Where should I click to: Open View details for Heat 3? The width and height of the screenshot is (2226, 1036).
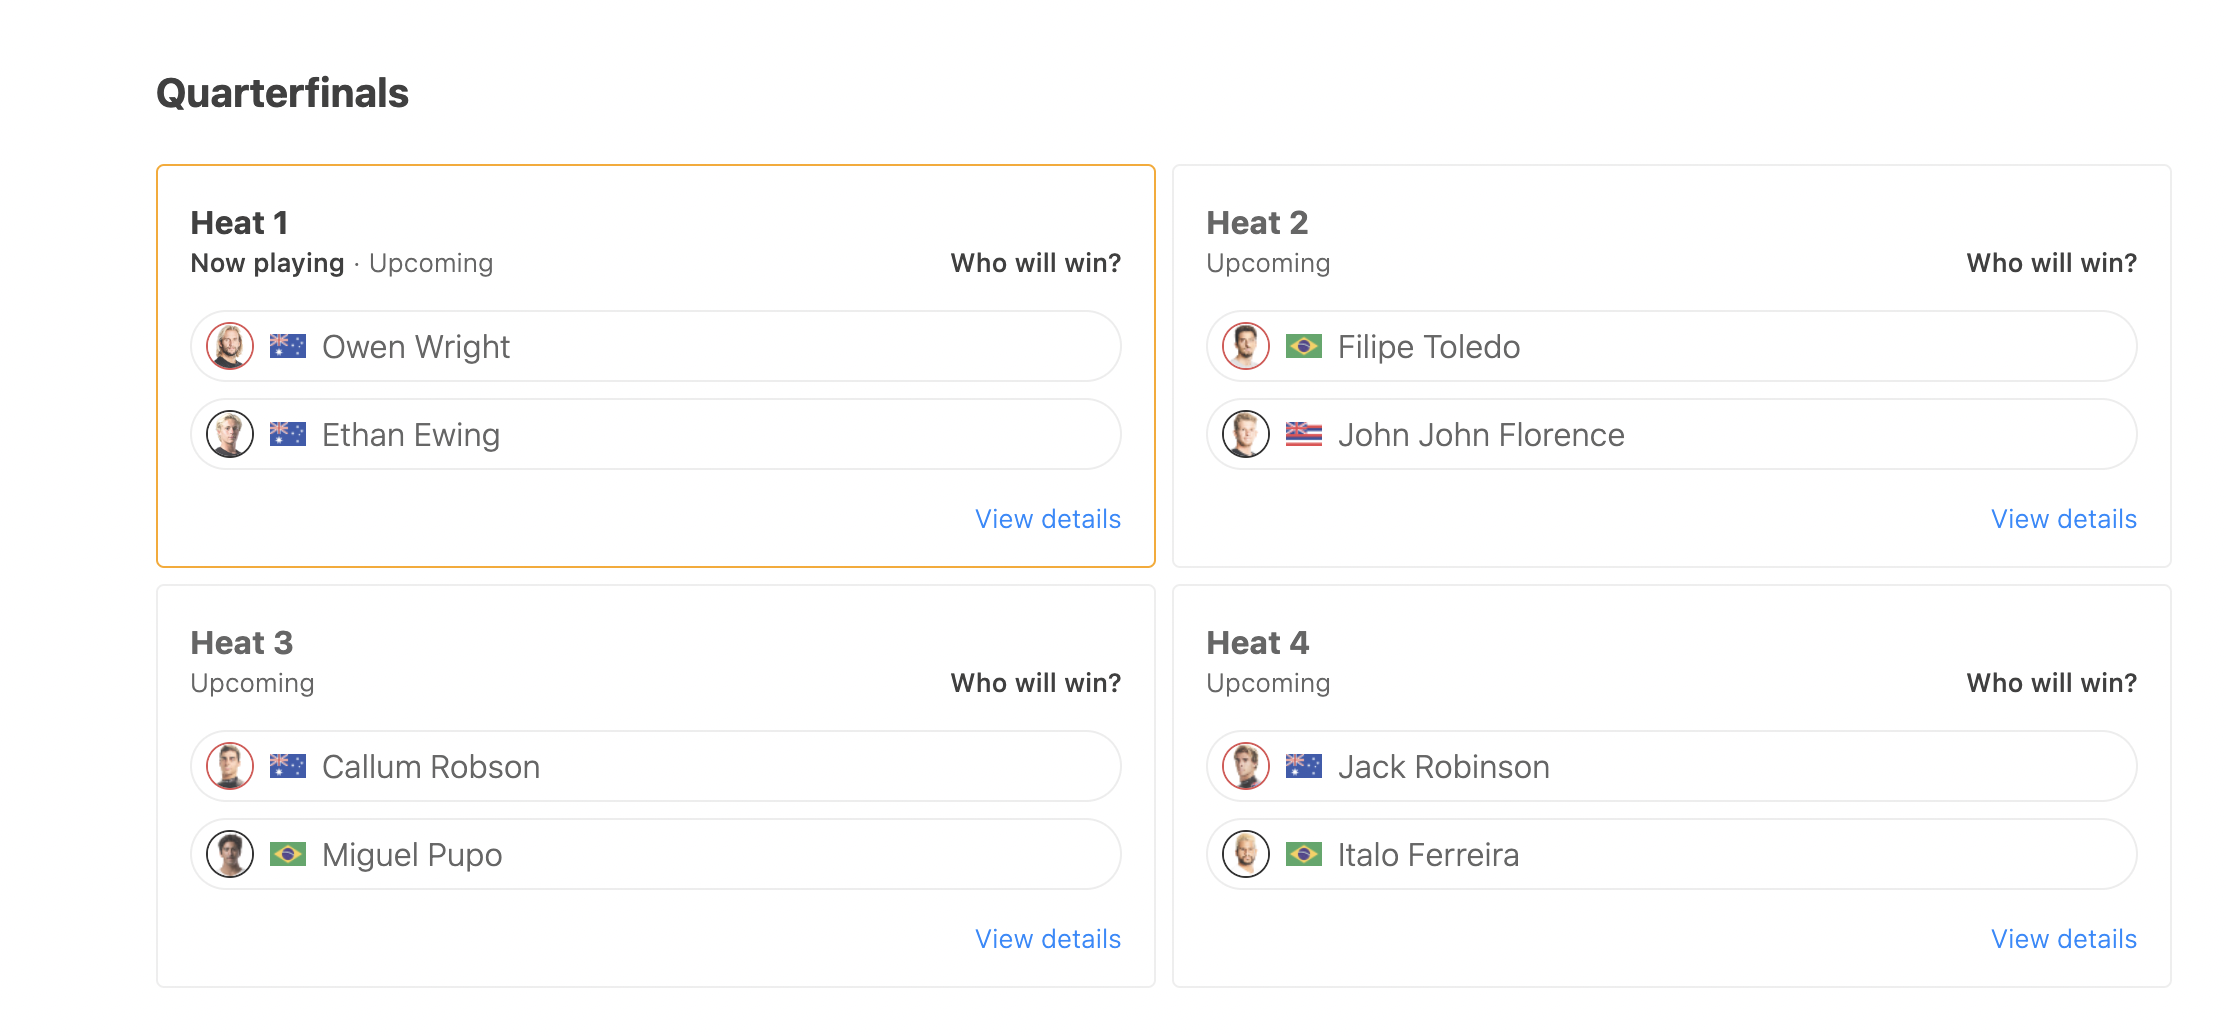pyautogui.click(x=1048, y=939)
